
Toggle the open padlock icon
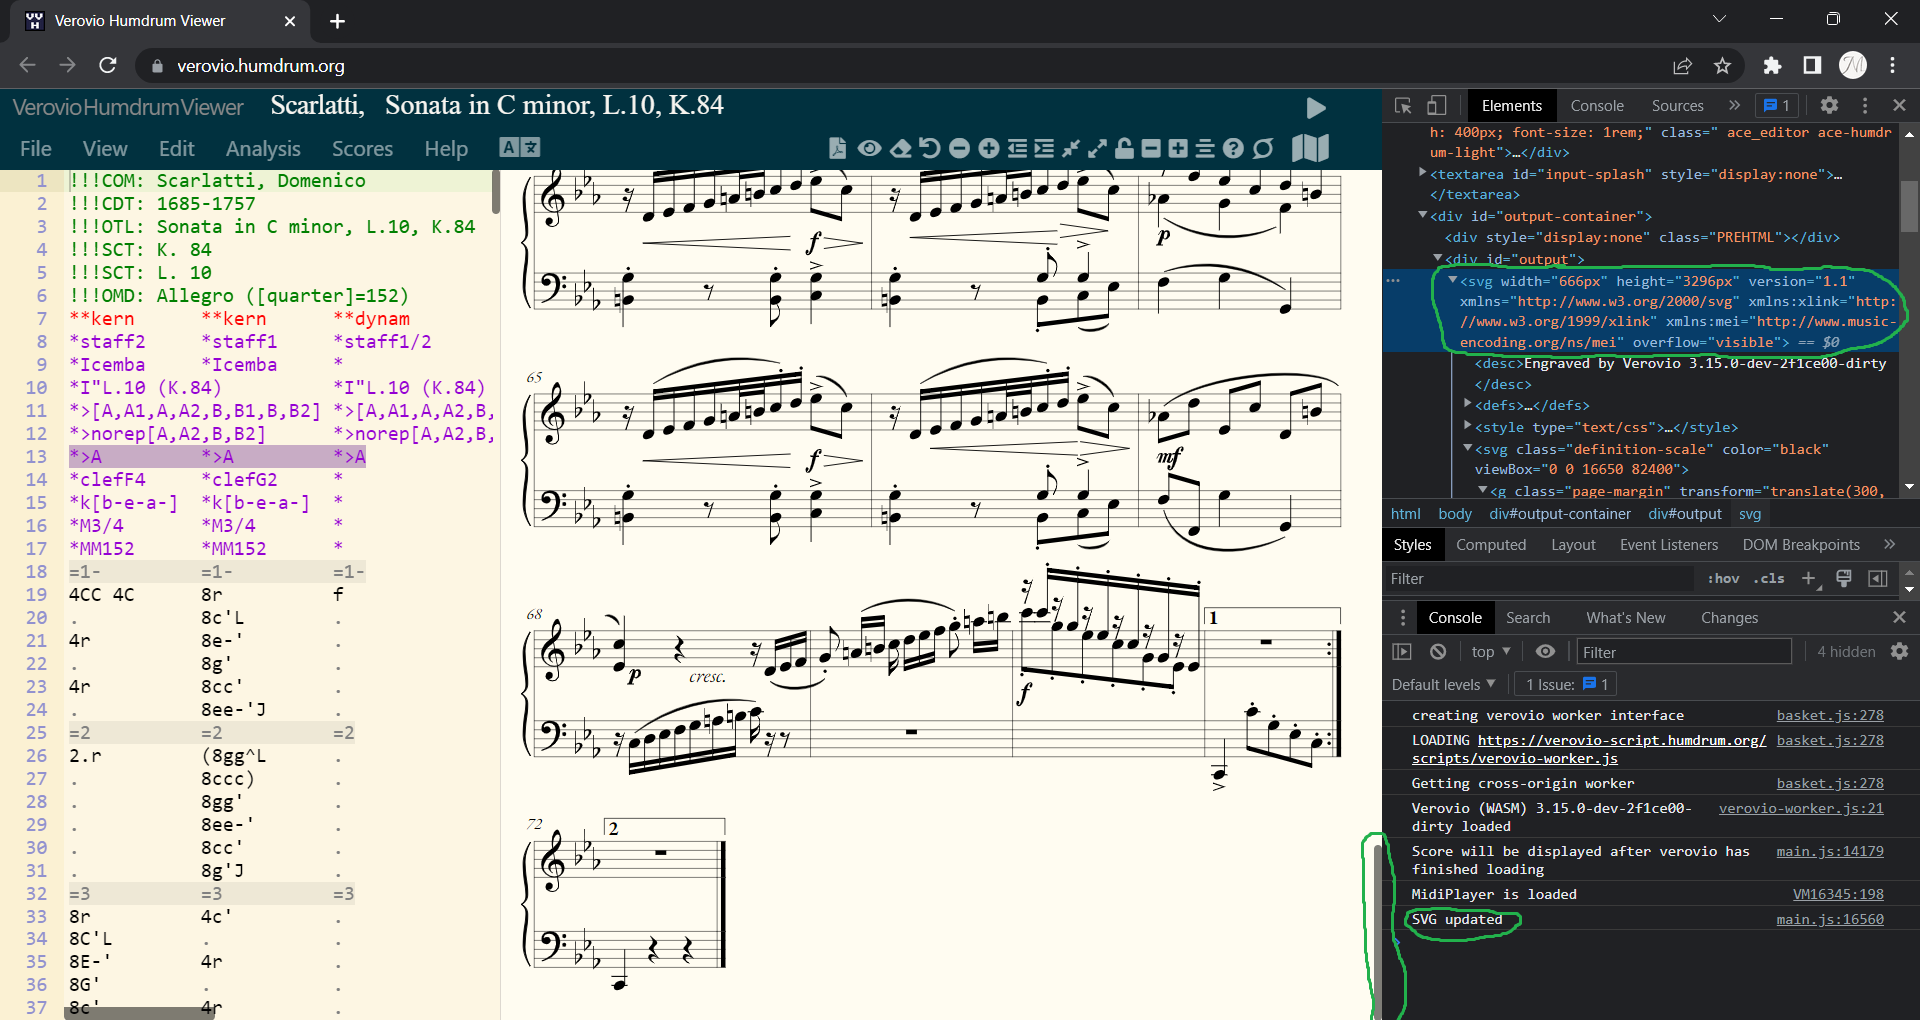1124,148
